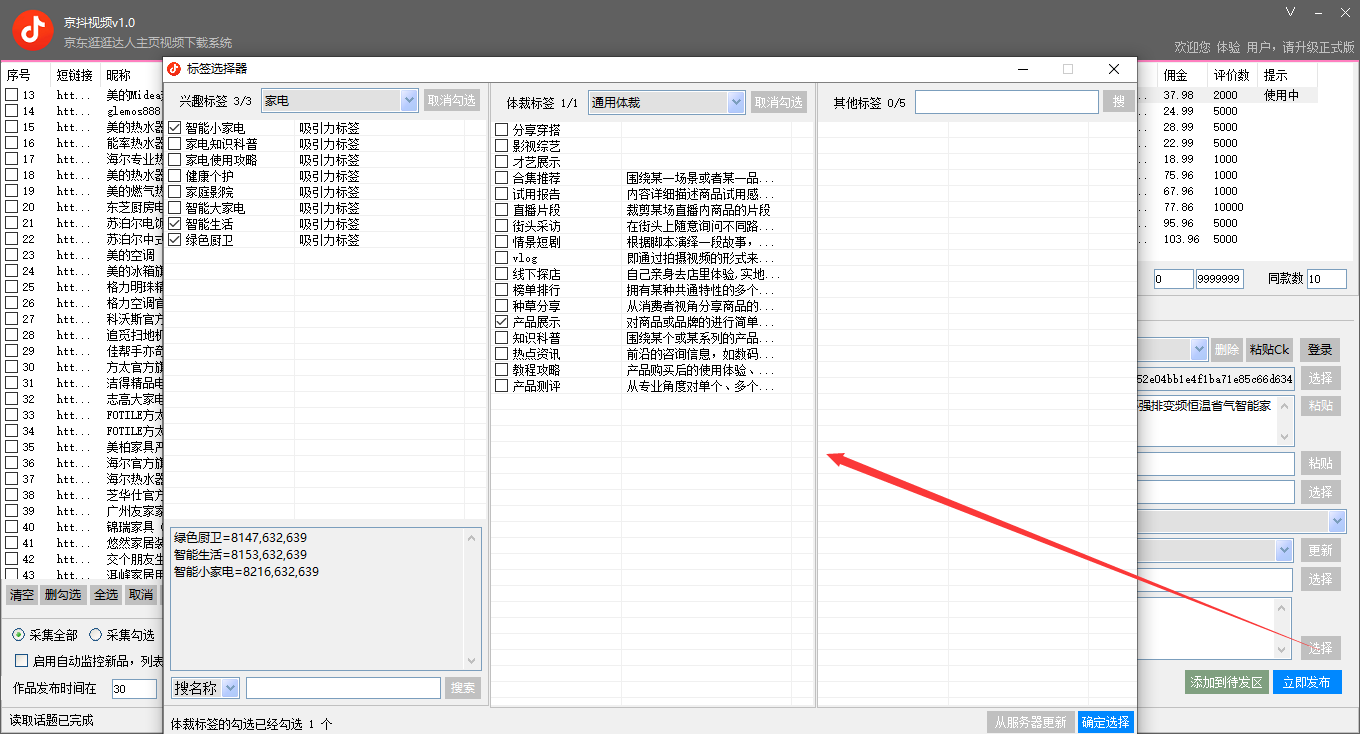Check the 智能小家电 interest tag
This screenshot has height=734, width=1360.
175,128
